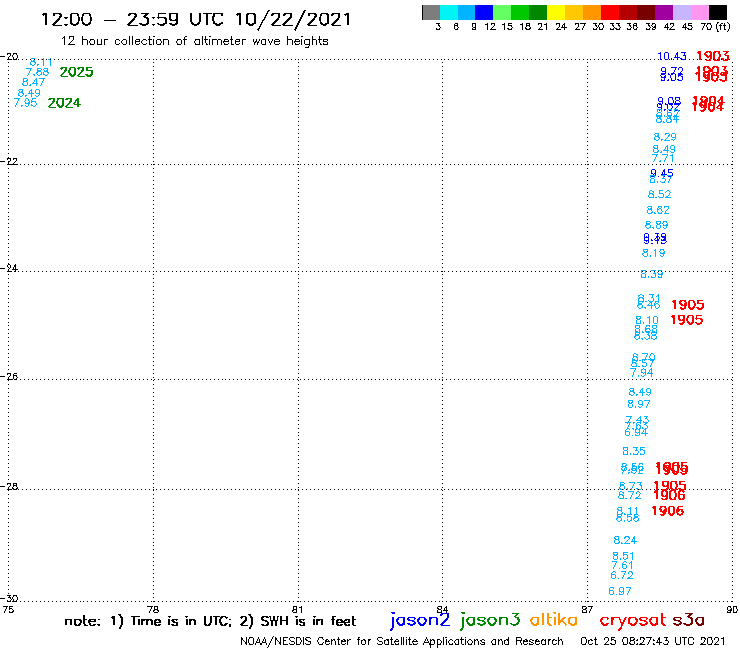This screenshot has width=740, height=650.
Task: Click the title '12:00 – 23:59 UTC 10/22/2021'
Action: coord(196,19)
